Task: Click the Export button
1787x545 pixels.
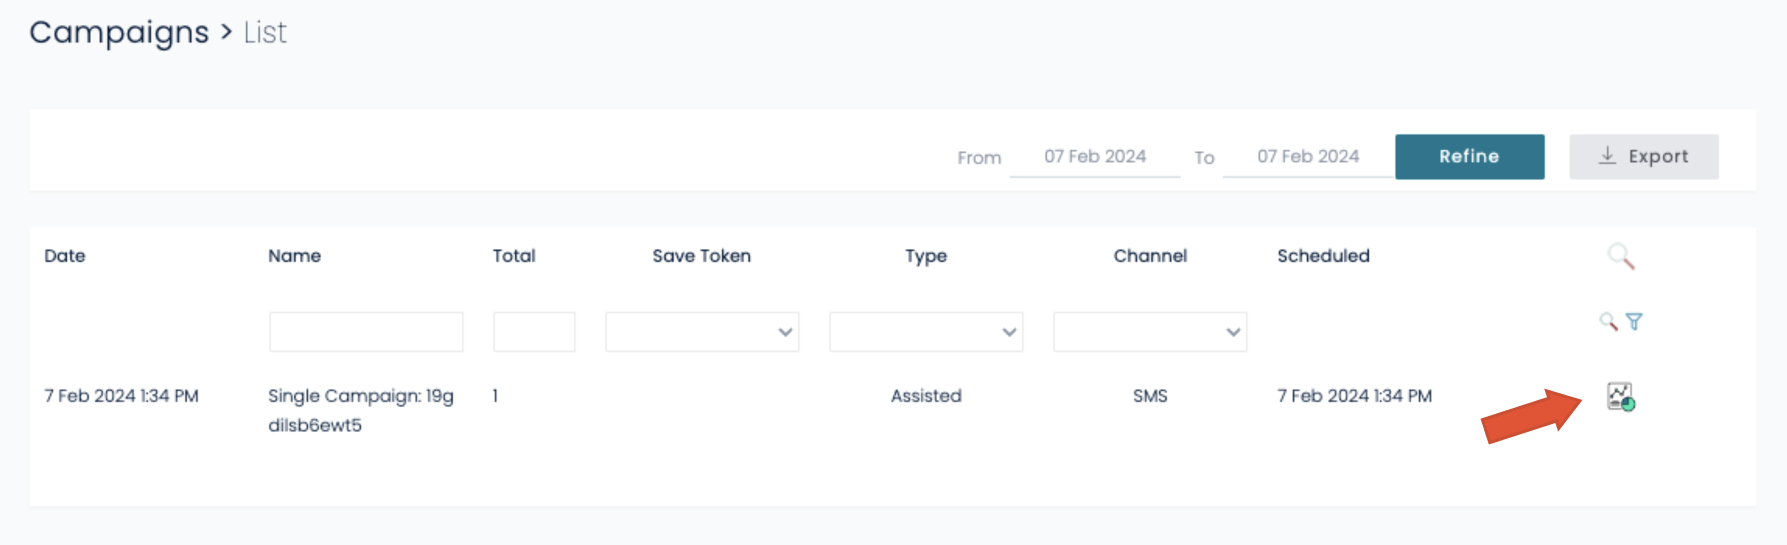Action: (1643, 157)
